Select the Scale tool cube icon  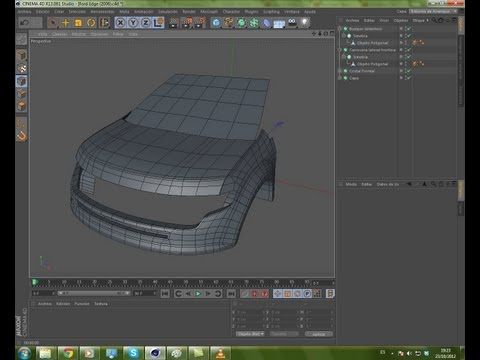78,23
